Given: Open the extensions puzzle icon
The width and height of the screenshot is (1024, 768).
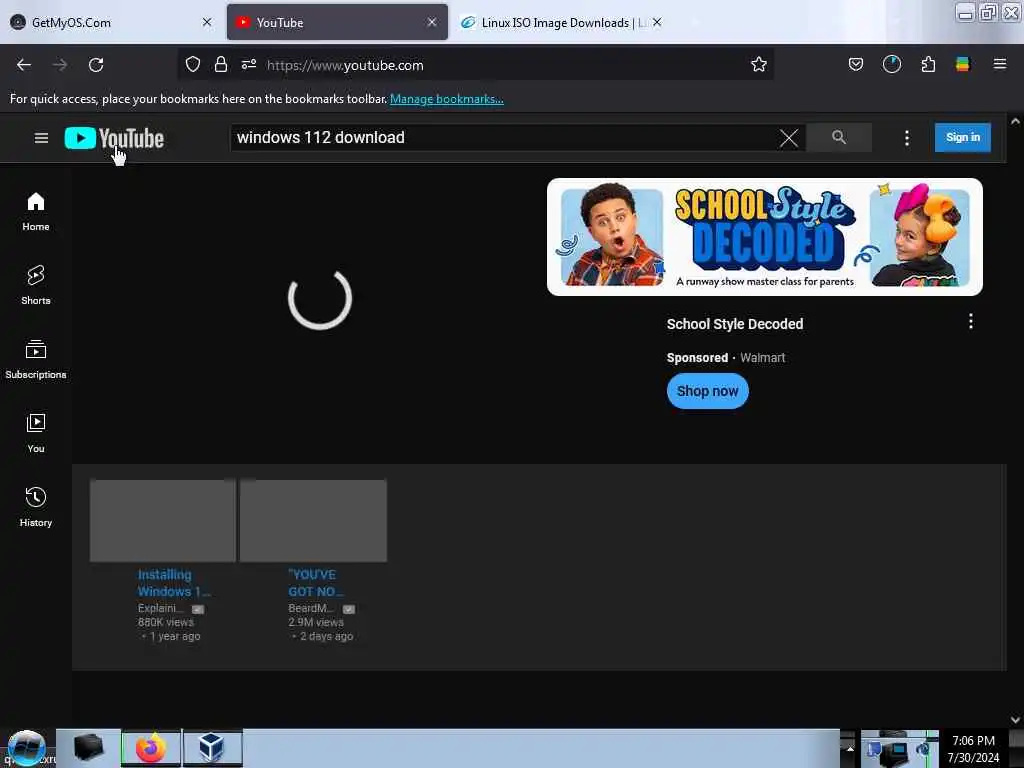Looking at the screenshot, I should coord(928,65).
